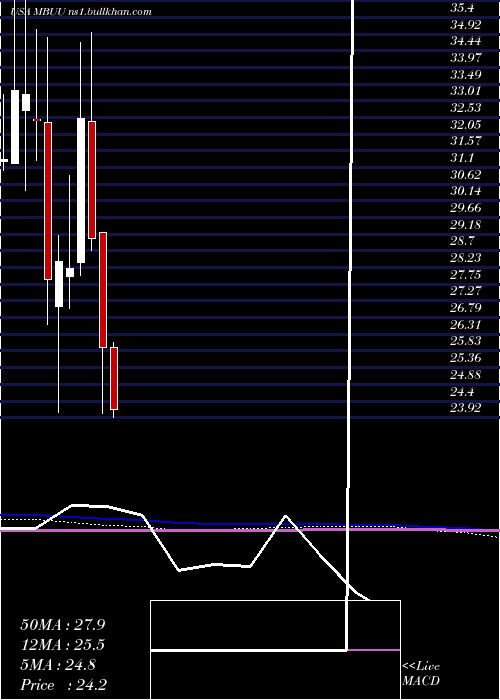The image size is (500, 700).
Task: Click the small white candle near 27.75
Action: point(70,272)
